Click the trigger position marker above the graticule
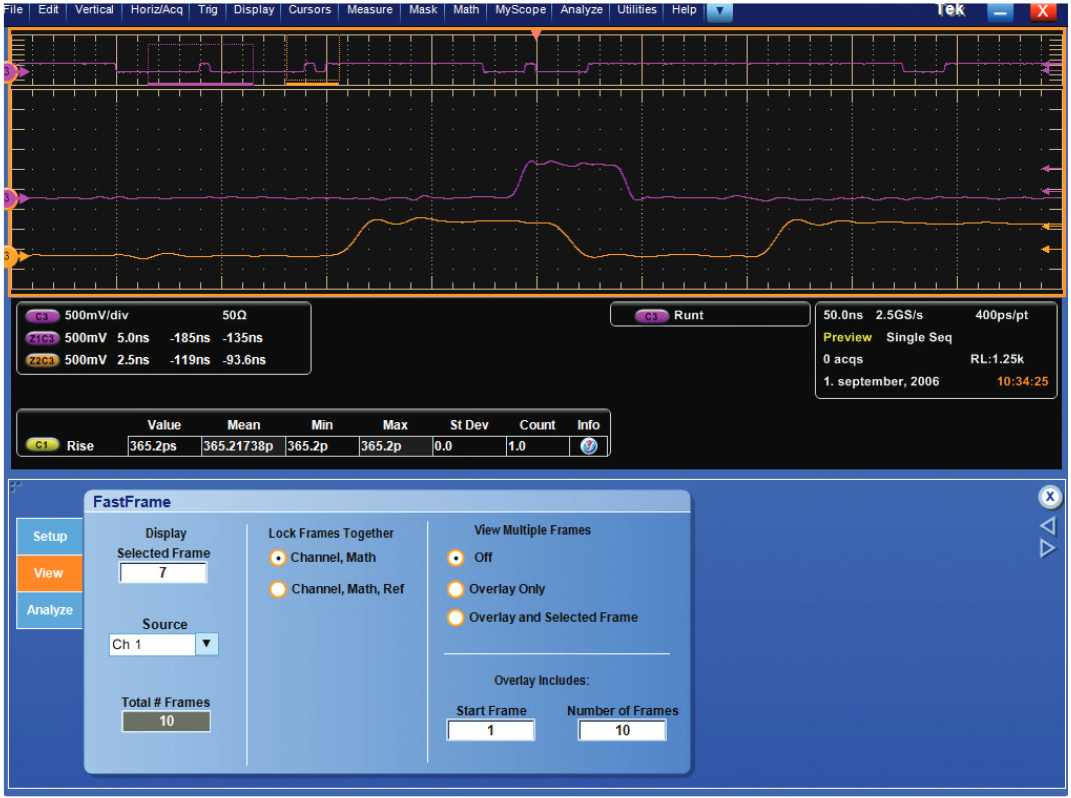This screenshot has height=798, width=1071. coord(537,33)
